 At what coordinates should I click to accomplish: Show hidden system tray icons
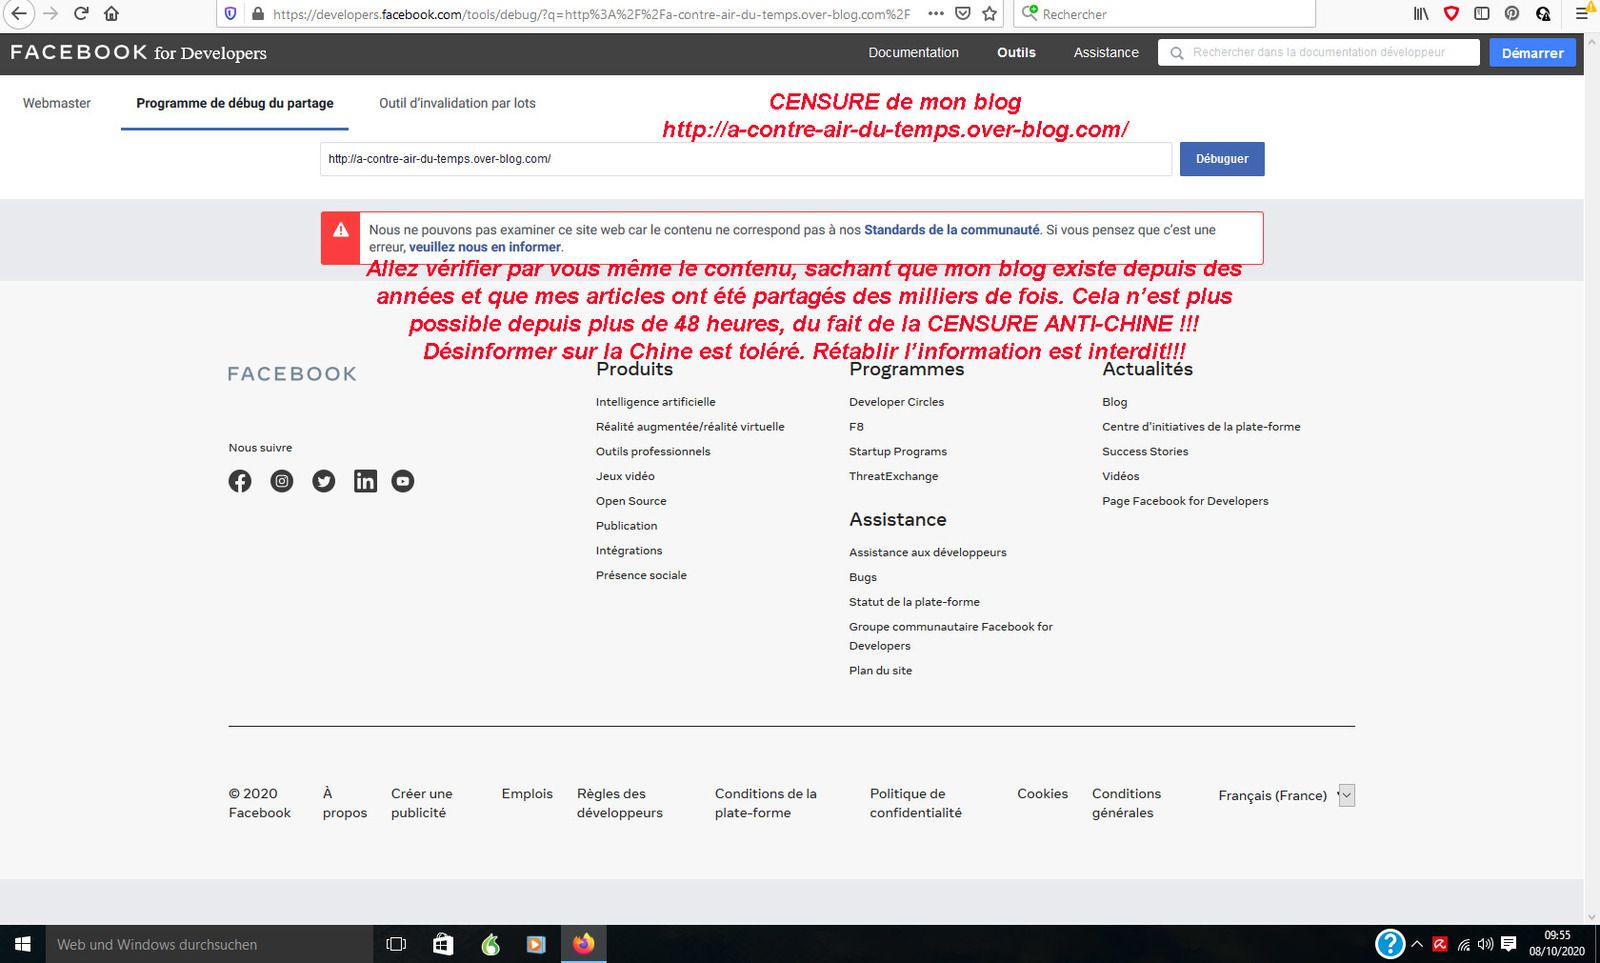point(1417,944)
